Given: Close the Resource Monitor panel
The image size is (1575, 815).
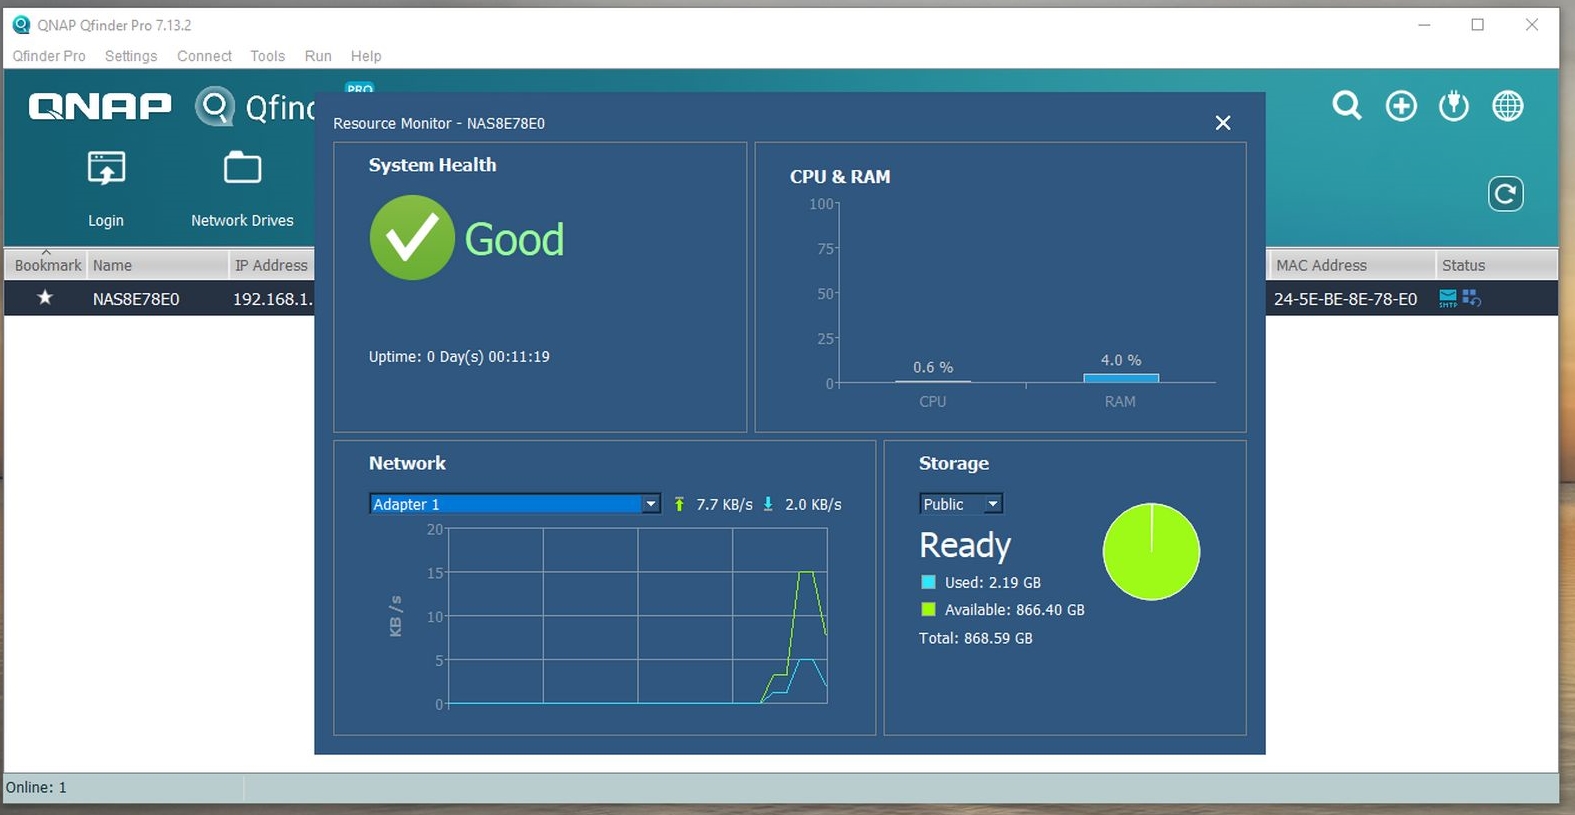Looking at the screenshot, I should pyautogui.click(x=1223, y=123).
